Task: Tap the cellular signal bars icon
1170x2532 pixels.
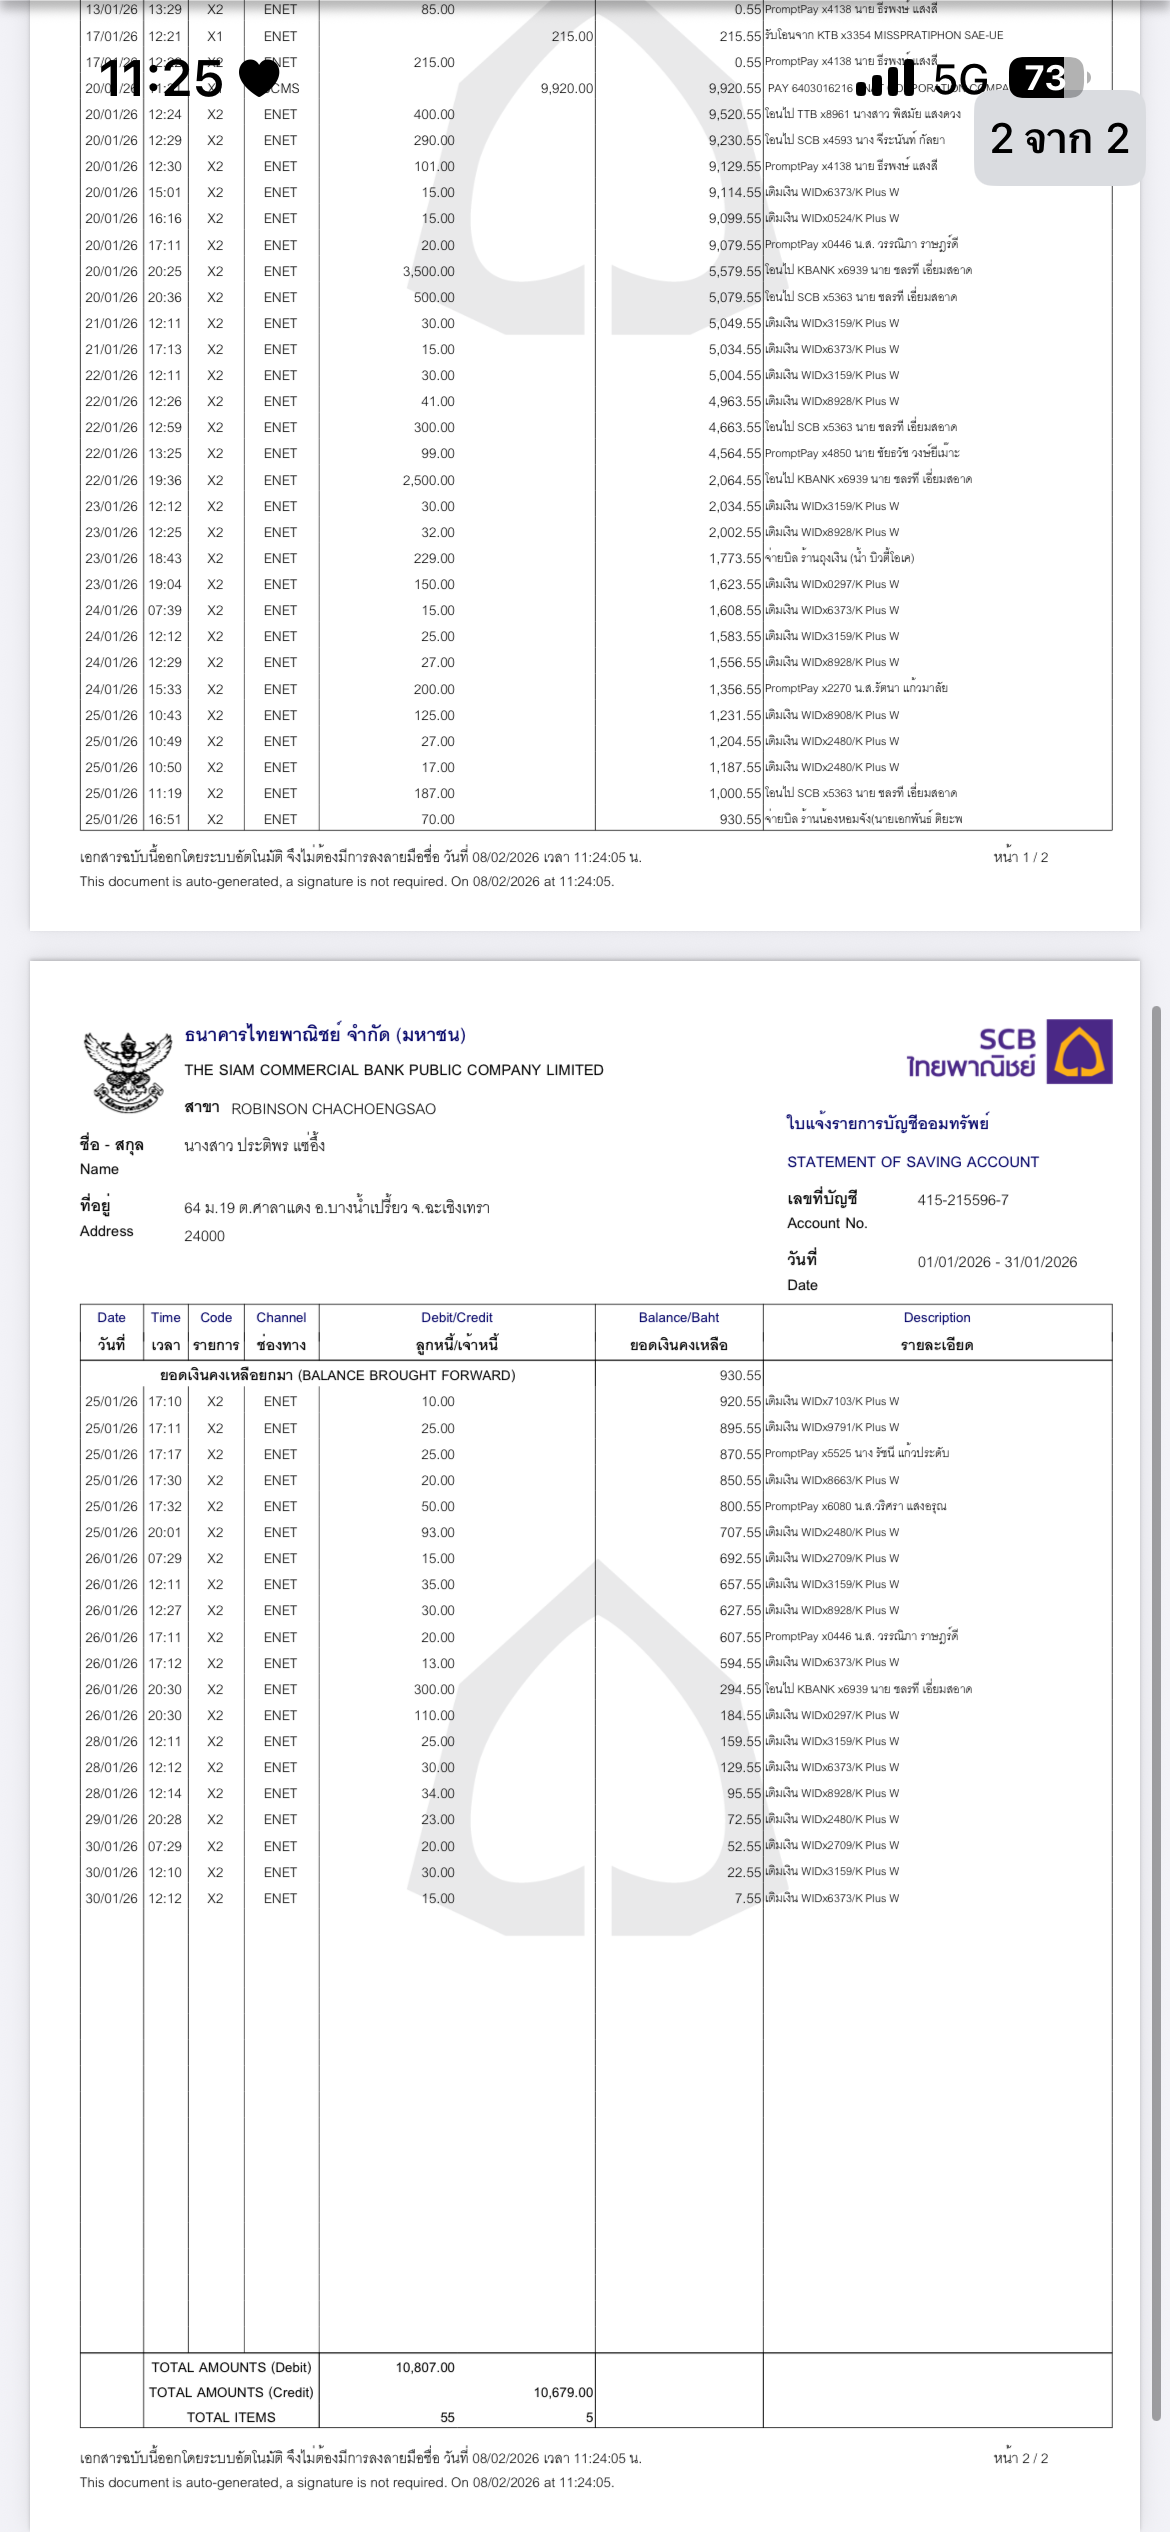Action: pos(886,79)
